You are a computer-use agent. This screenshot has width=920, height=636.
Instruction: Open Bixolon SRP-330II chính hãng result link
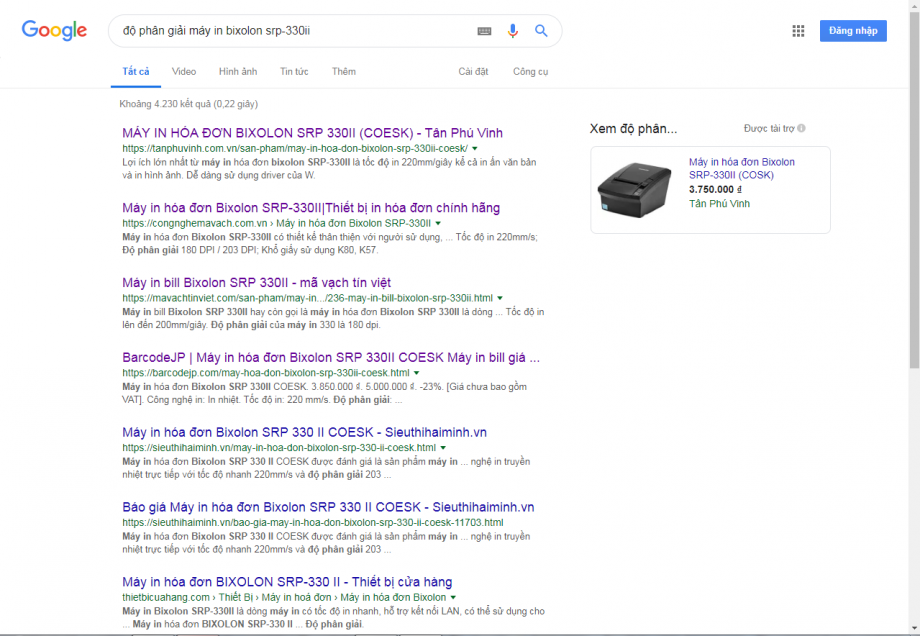tap(311, 208)
